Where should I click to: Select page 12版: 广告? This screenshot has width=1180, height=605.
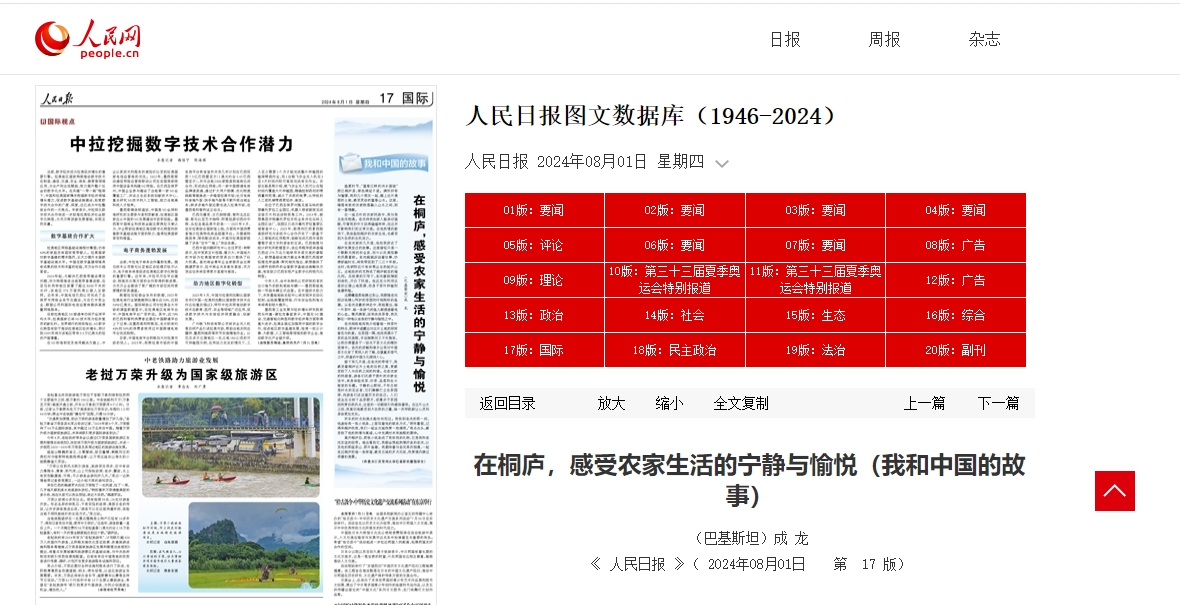tap(956, 280)
